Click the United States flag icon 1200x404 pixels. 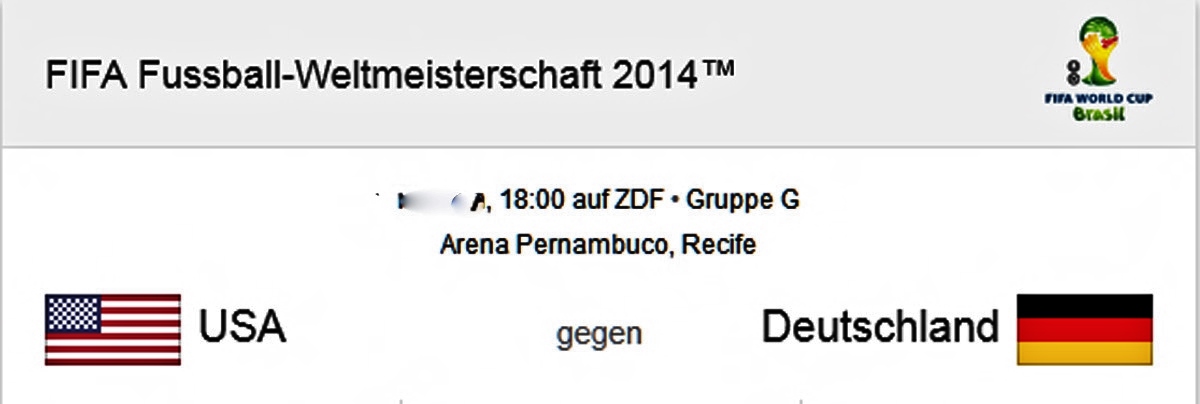point(113,329)
